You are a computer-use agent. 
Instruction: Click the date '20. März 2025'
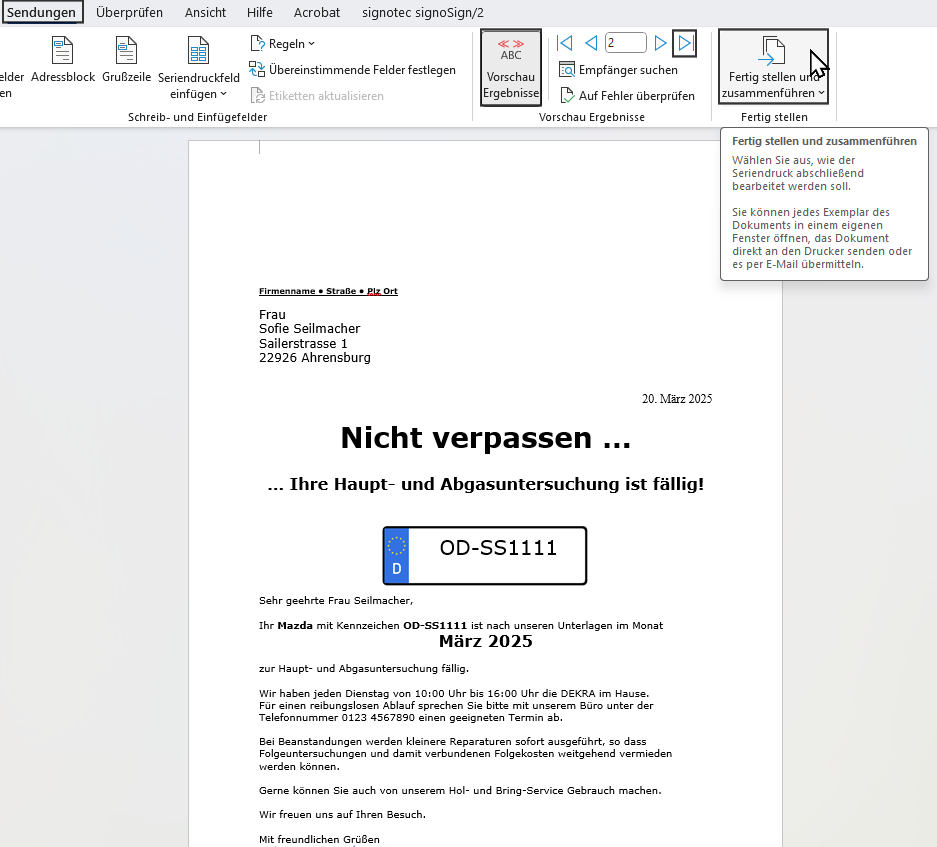point(677,399)
